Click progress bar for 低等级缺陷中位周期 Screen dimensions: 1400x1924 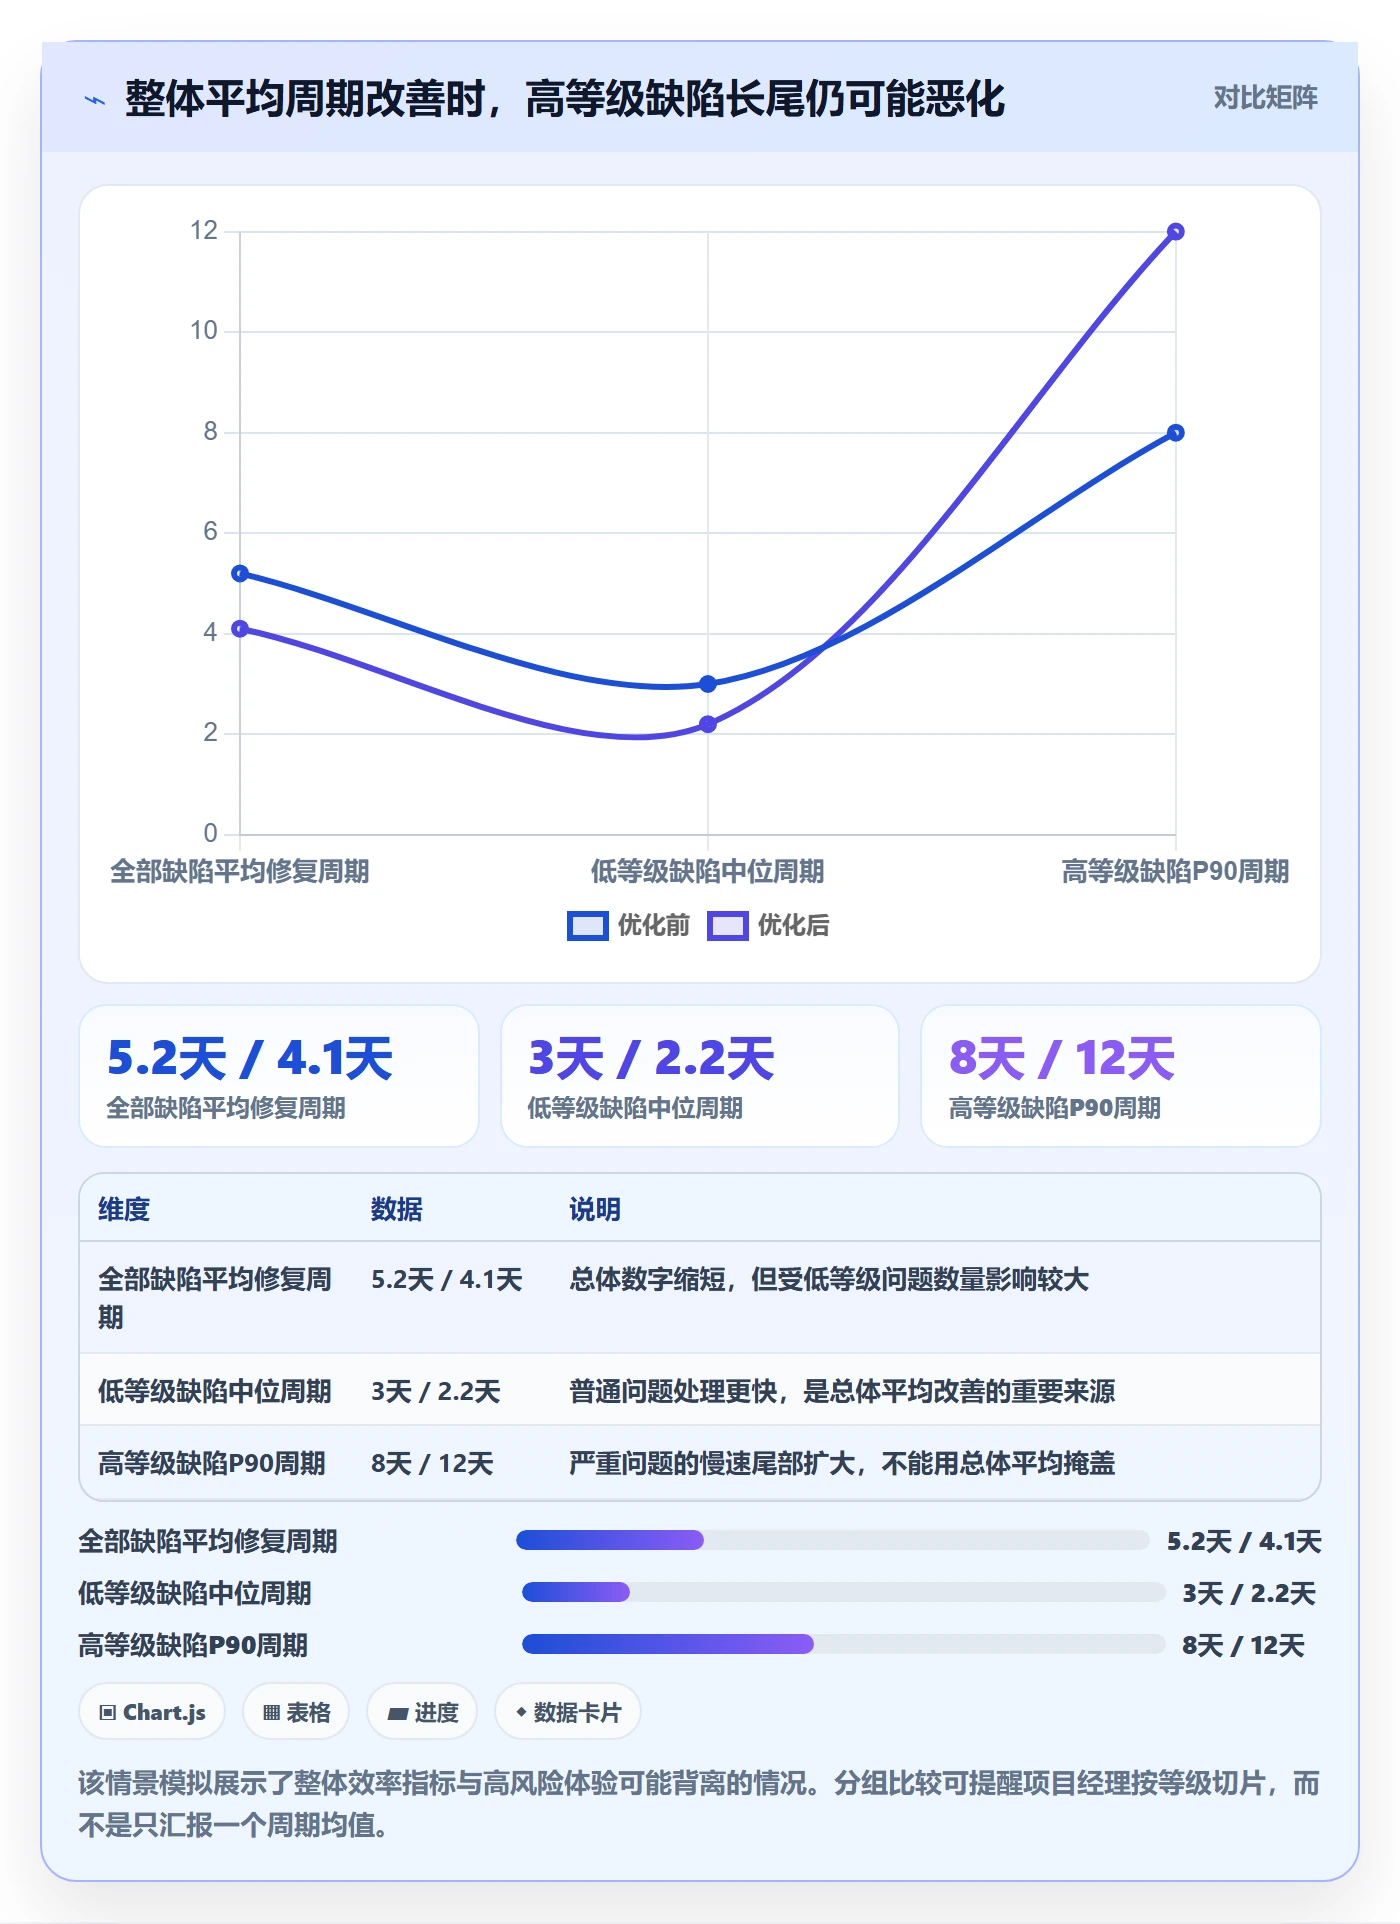pyautogui.click(x=844, y=1592)
